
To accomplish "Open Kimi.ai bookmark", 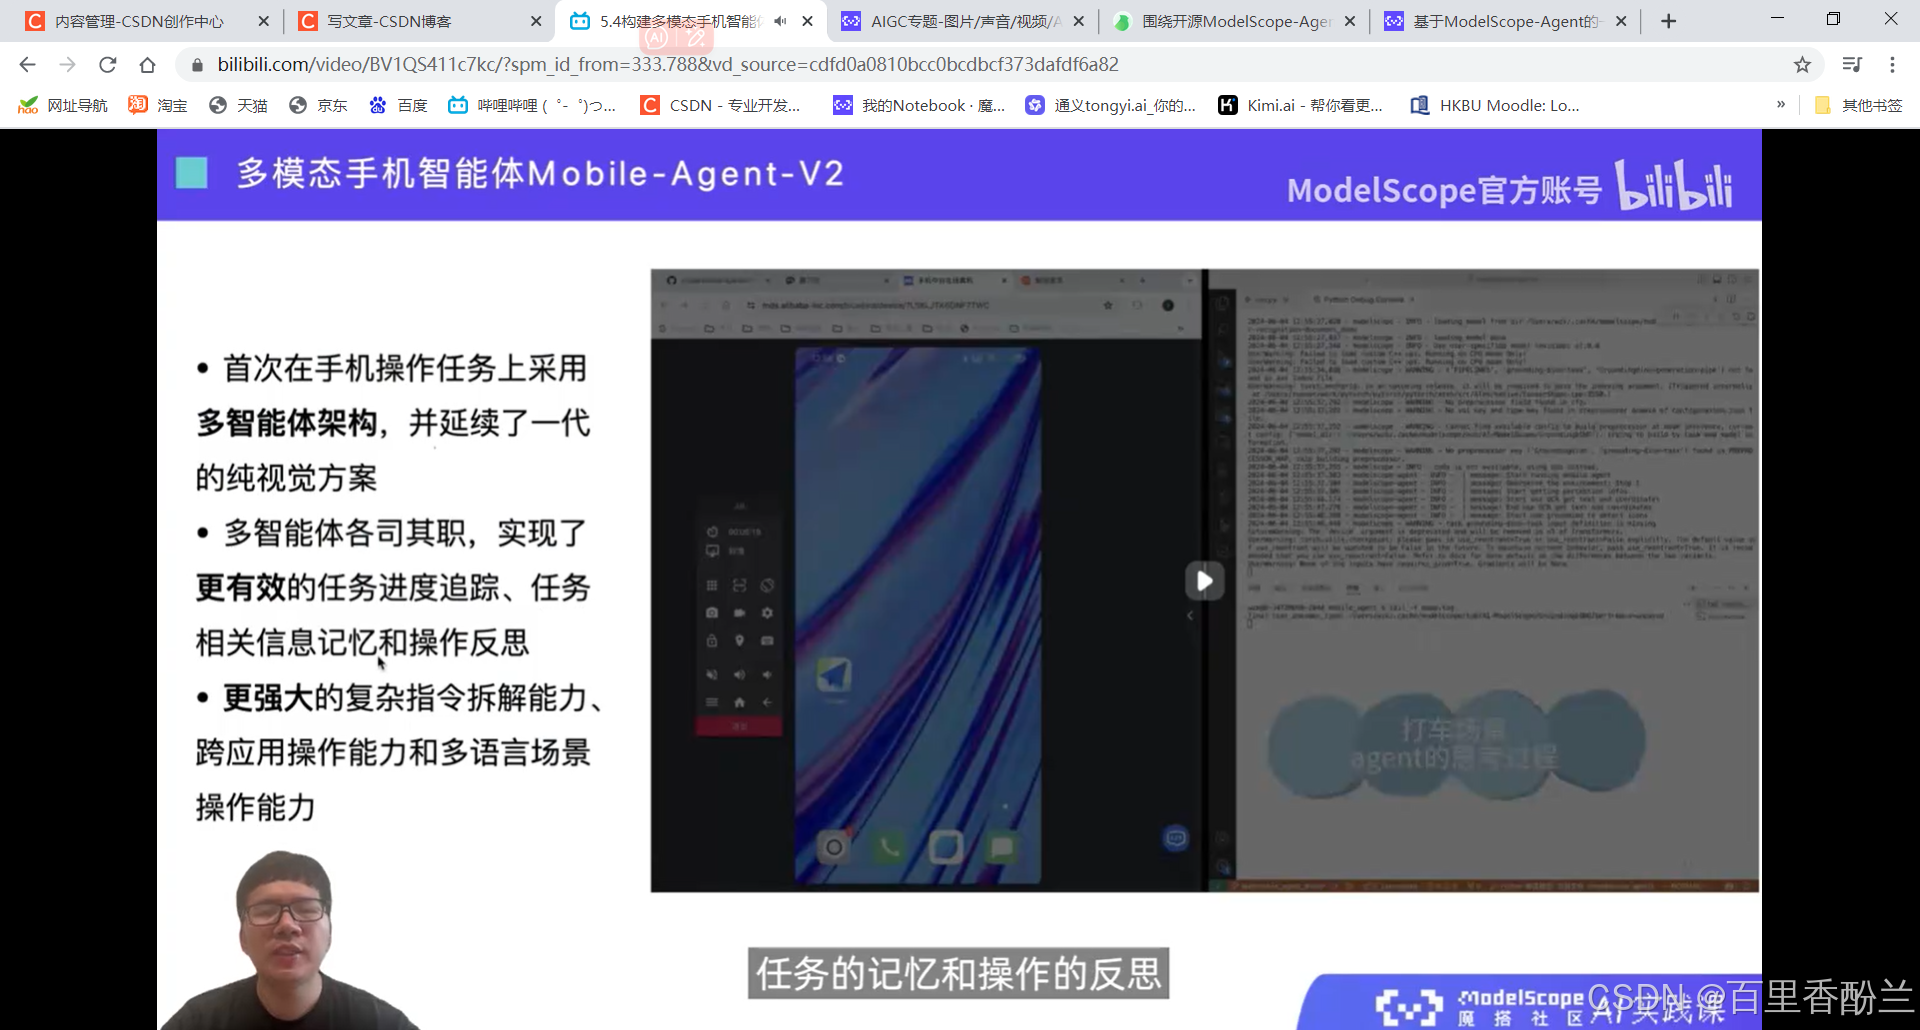I will coord(1301,105).
